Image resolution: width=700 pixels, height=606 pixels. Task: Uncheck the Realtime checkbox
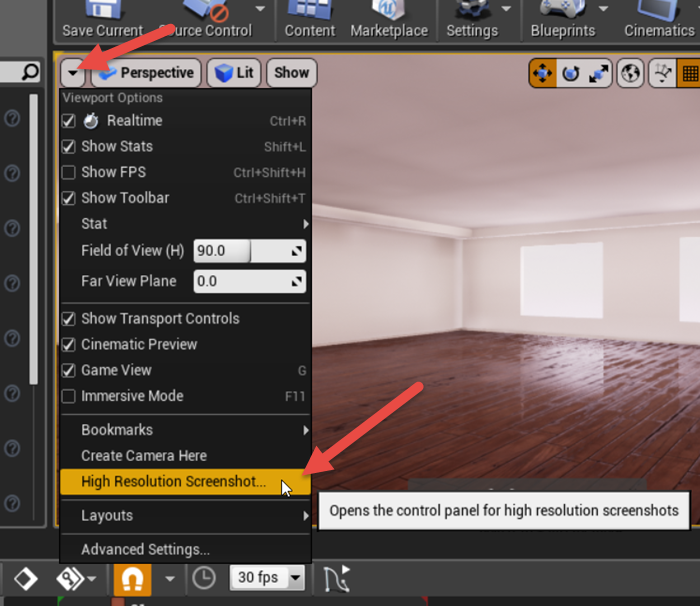(x=68, y=121)
